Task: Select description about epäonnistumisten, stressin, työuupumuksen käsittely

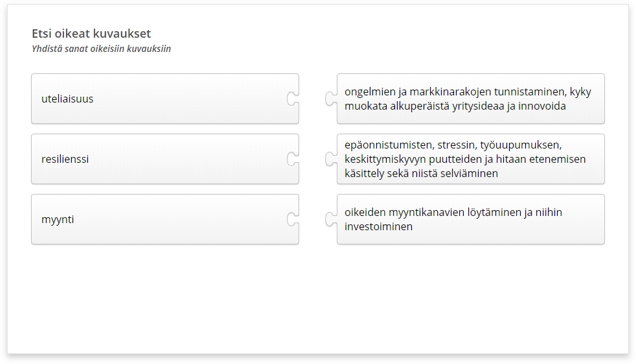Action: (471, 159)
